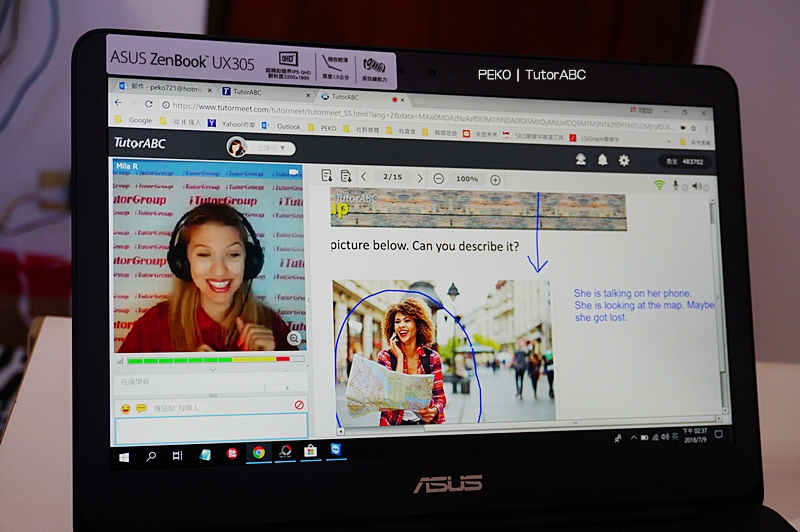The image size is (800, 532).
Task: Open the LSIGraph bookmark
Action: click(x=595, y=138)
